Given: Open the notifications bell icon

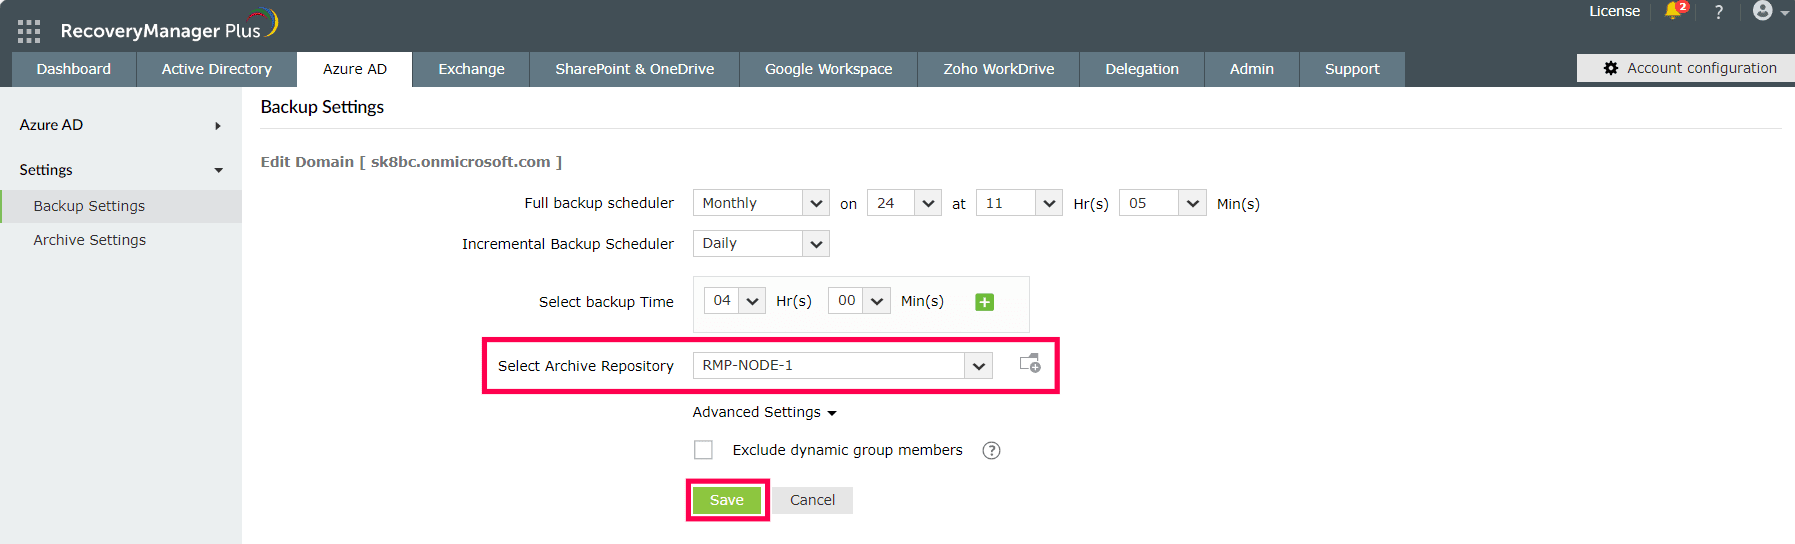Looking at the screenshot, I should (1675, 11).
